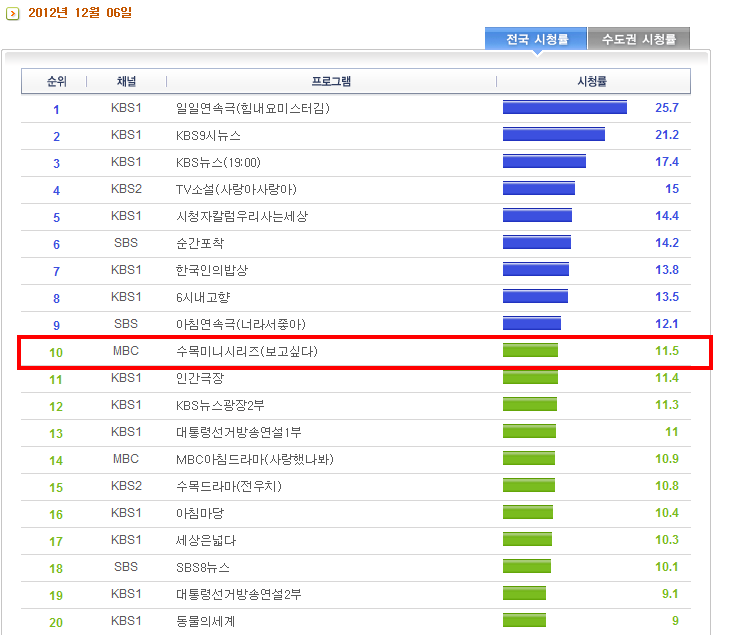
Task: Click program KBS9시뉴스
Action: pyautogui.click(x=208, y=135)
